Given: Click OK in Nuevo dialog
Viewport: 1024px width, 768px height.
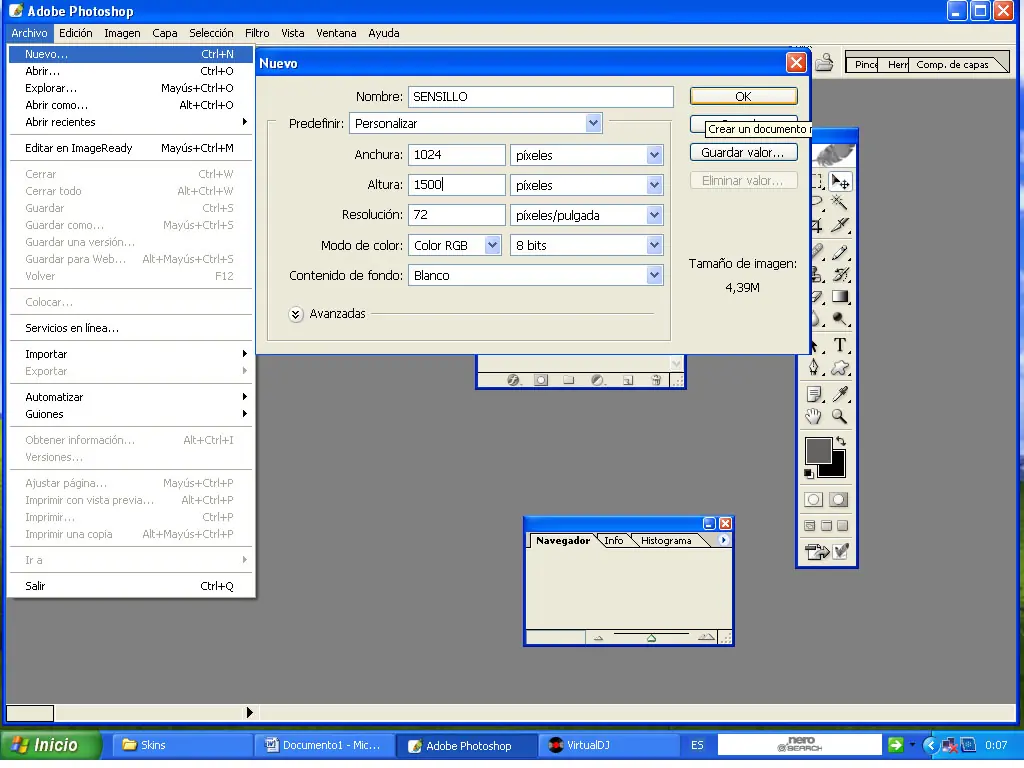Looking at the screenshot, I should (743, 96).
